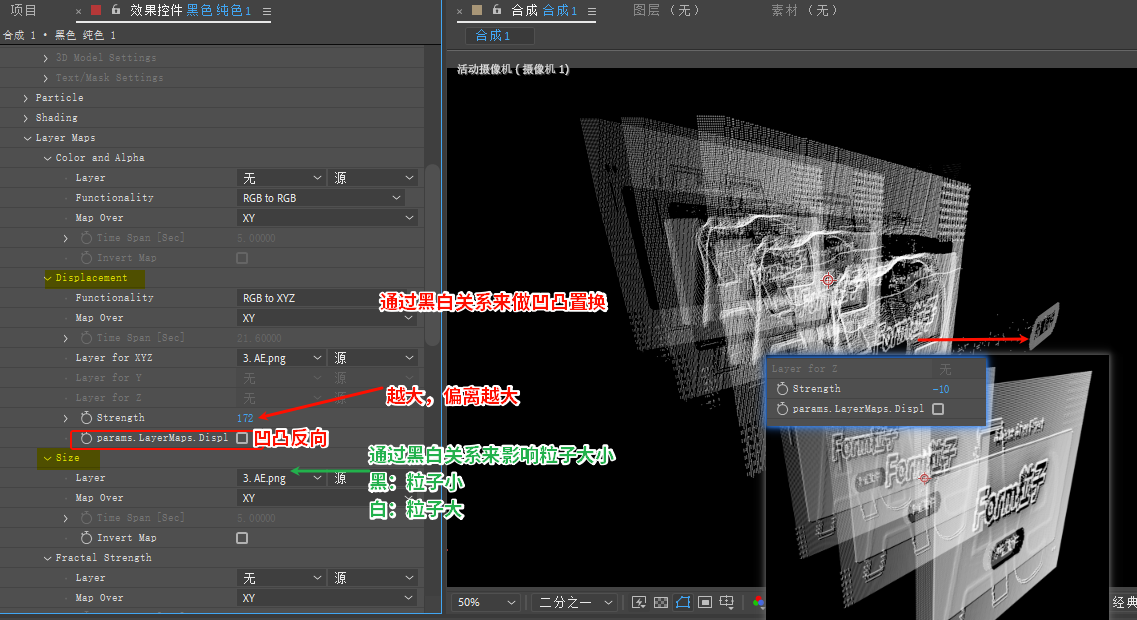Expand the Shading group
The width and height of the screenshot is (1137, 620).
coord(25,117)
